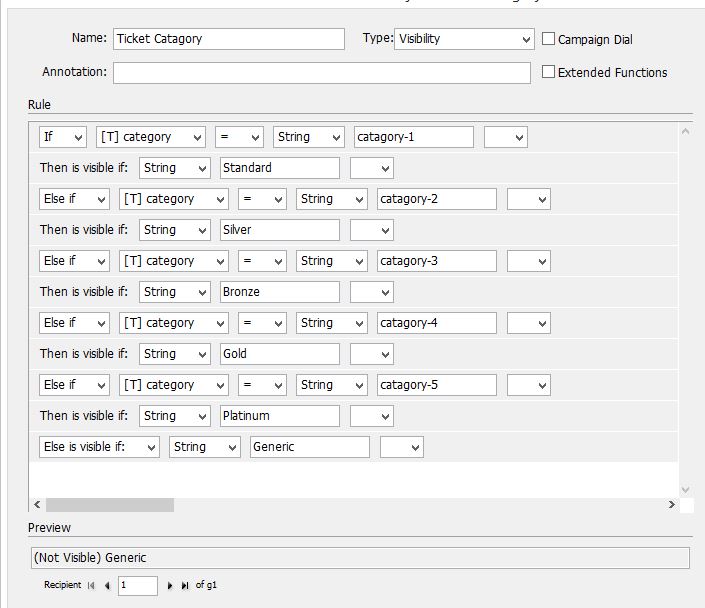Click the Name field containing Ticket Catagory
The height and width of the screenshot is (608, 705).
click(x=229, y=39)
